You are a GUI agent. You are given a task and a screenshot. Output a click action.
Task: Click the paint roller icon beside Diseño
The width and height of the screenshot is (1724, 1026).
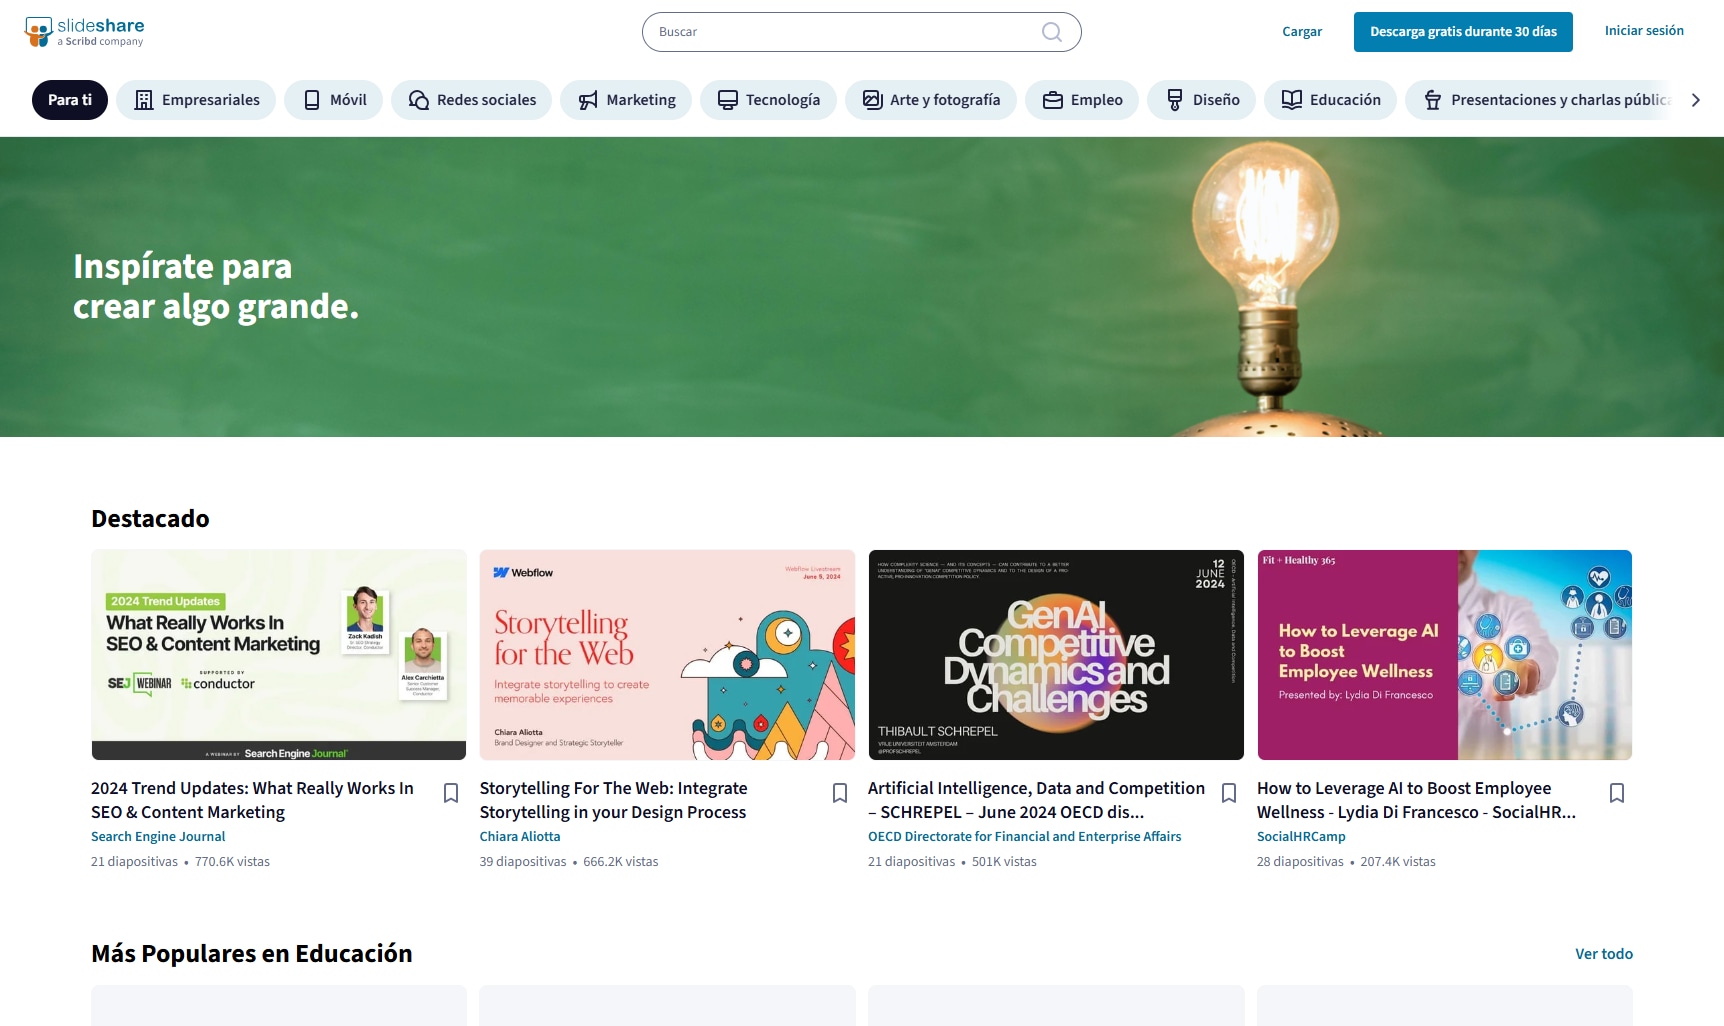pos(1175,100)
